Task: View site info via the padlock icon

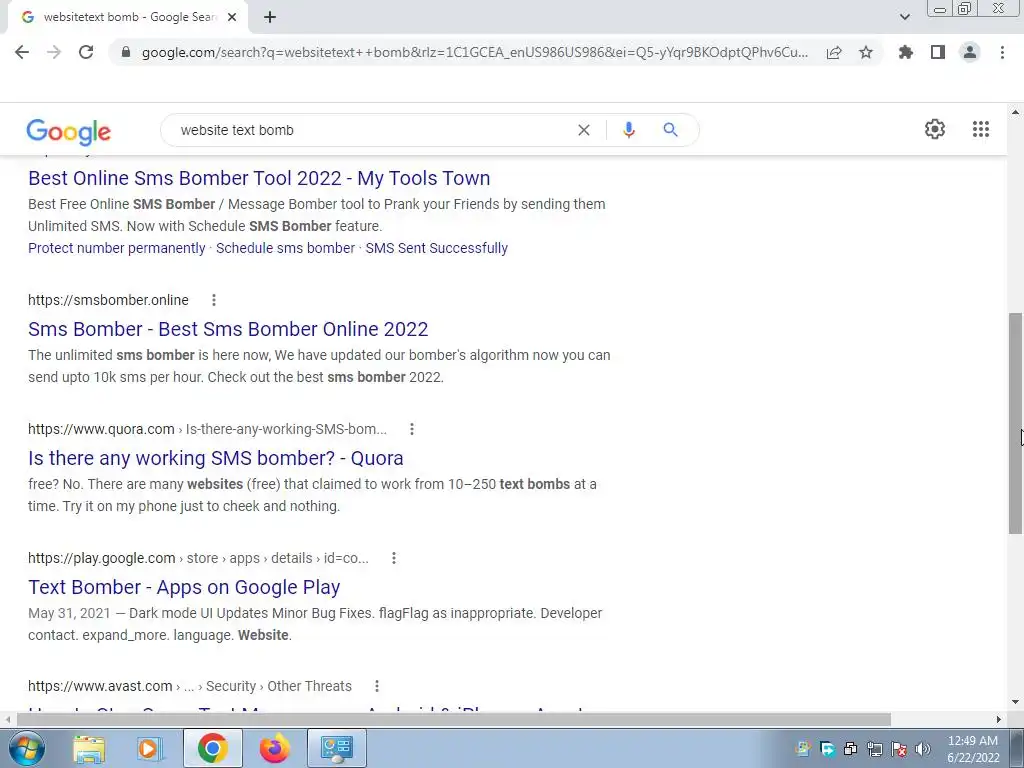Action: (126, 52)
